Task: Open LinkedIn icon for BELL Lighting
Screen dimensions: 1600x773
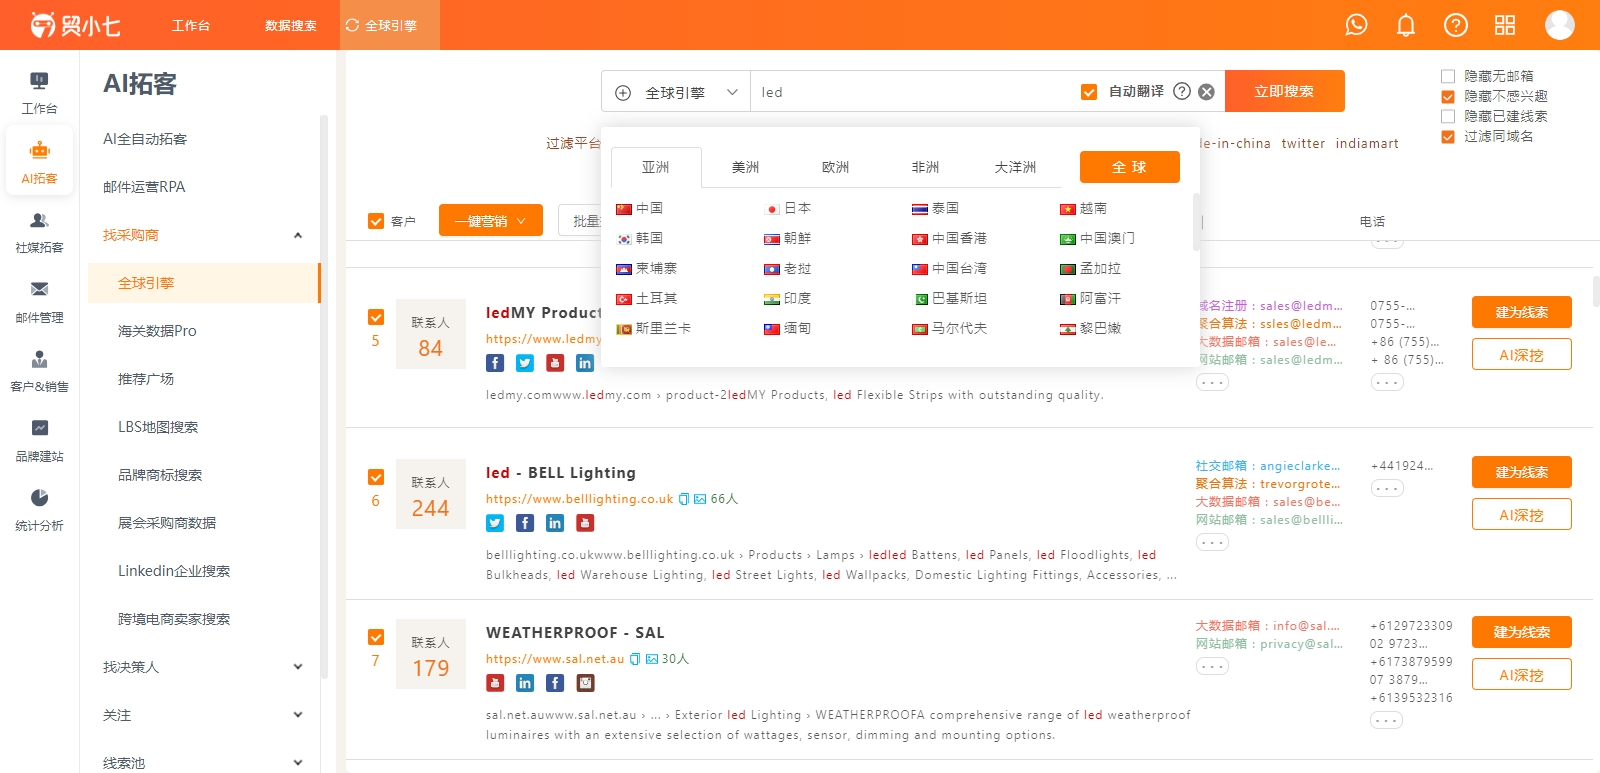Action: click(555, 523)
